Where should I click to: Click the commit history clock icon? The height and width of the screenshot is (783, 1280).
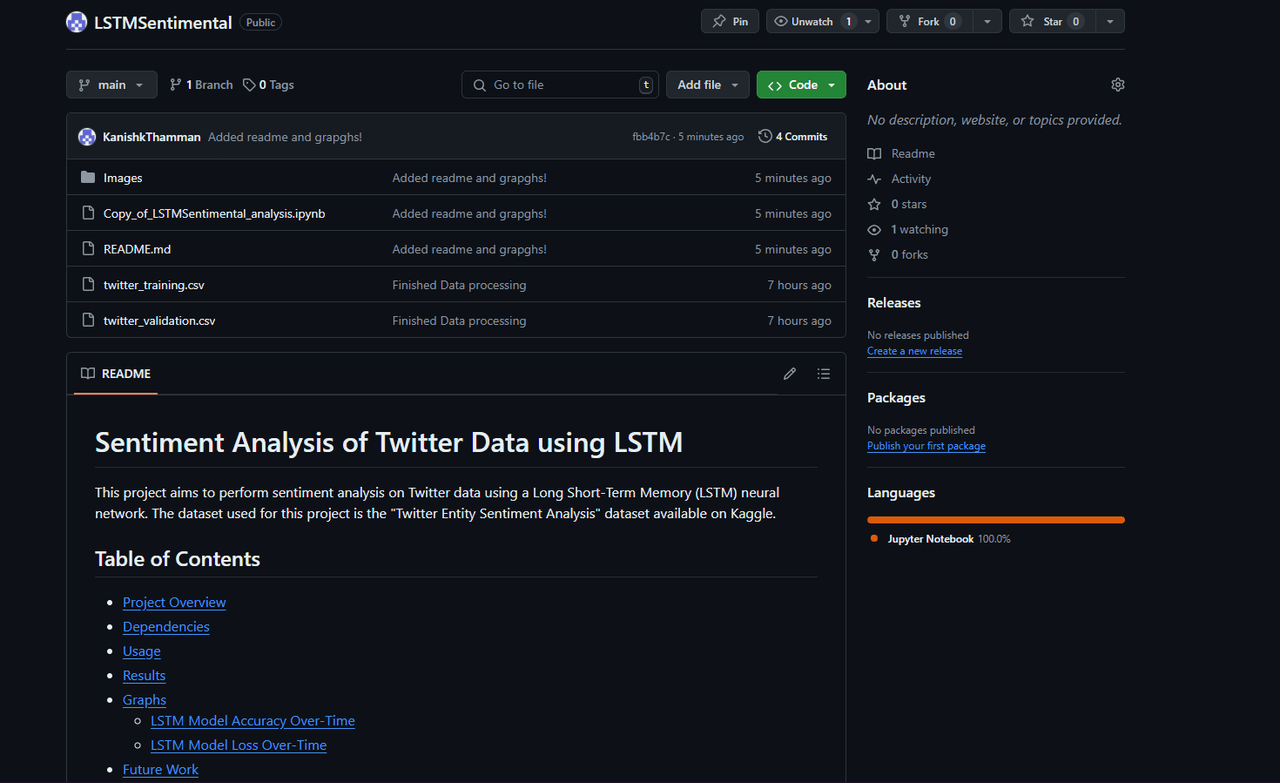765,137
